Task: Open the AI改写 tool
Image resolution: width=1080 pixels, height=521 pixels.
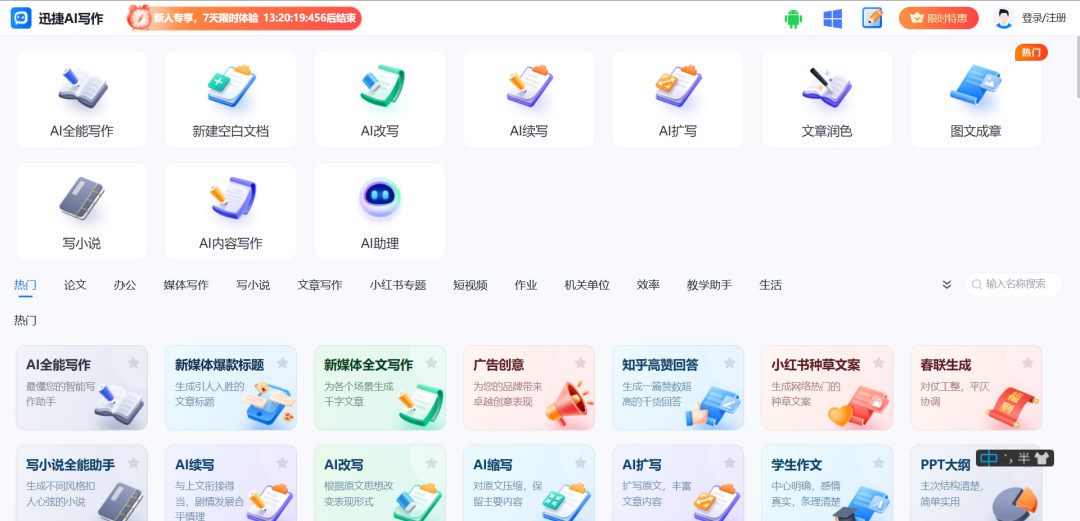Action: pyautogui.click(x=380, y=99)
